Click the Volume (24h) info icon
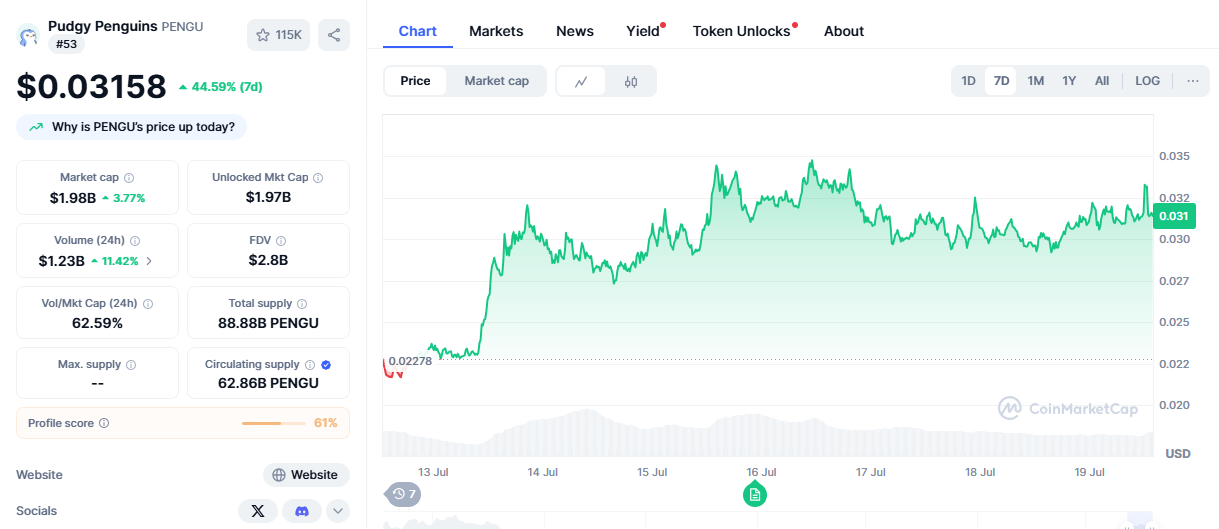 tap(135, 241)
